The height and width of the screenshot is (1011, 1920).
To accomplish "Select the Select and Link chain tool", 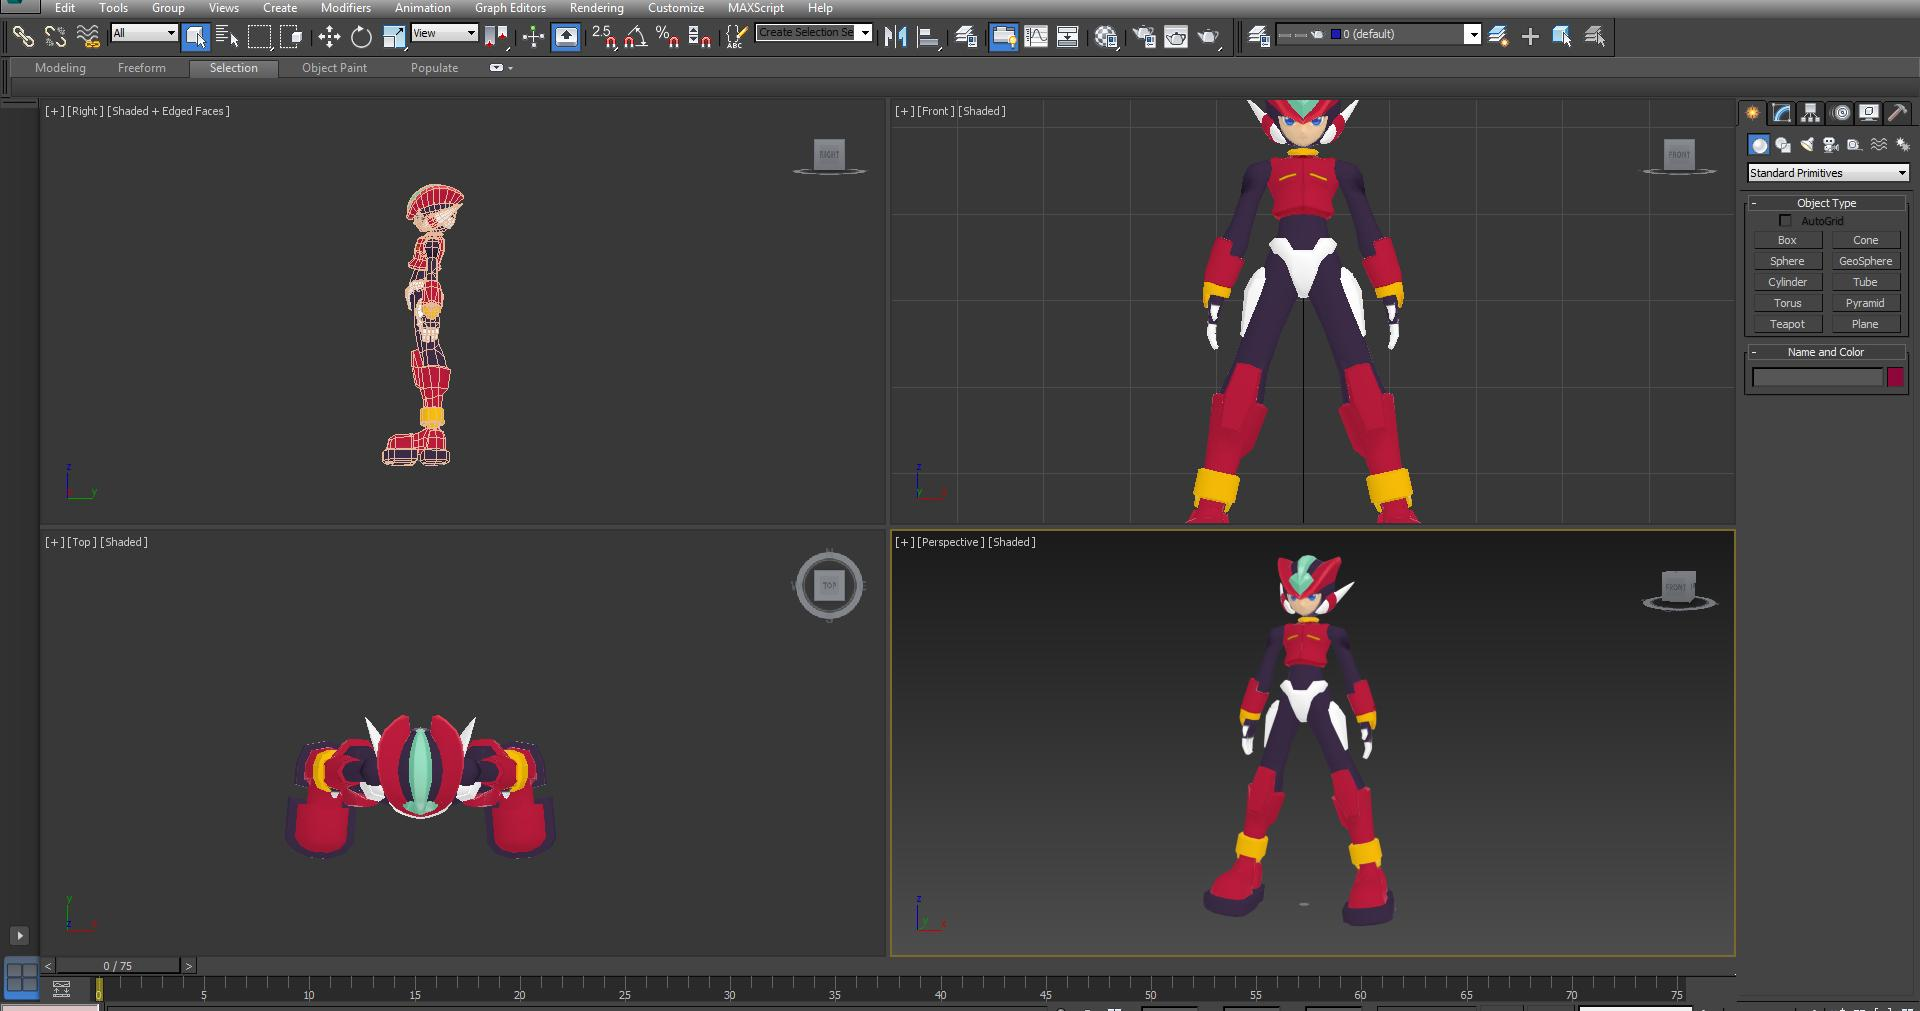I will (23, 37).
